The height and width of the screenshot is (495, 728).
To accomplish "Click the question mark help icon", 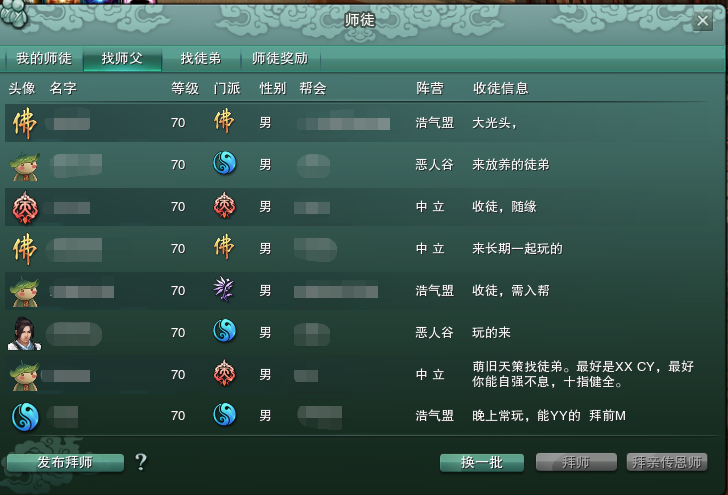I will (x=141, y=462).
